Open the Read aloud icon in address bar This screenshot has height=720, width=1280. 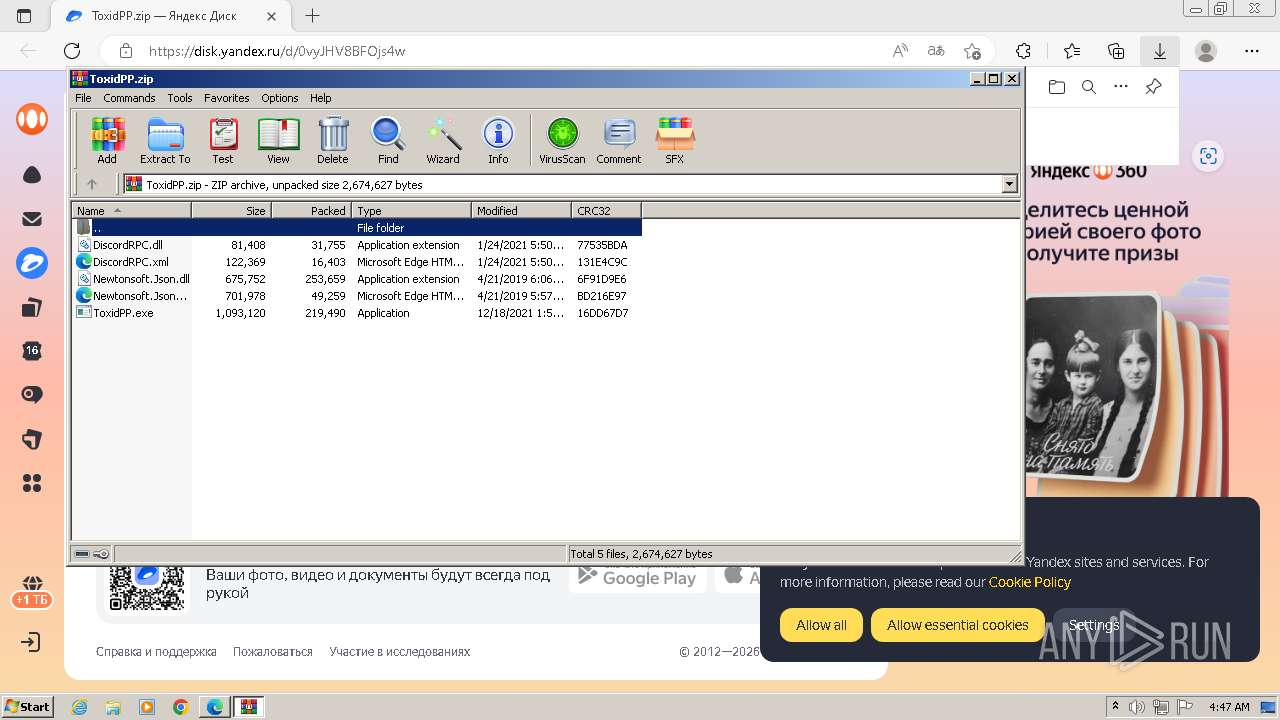(900, 51)
